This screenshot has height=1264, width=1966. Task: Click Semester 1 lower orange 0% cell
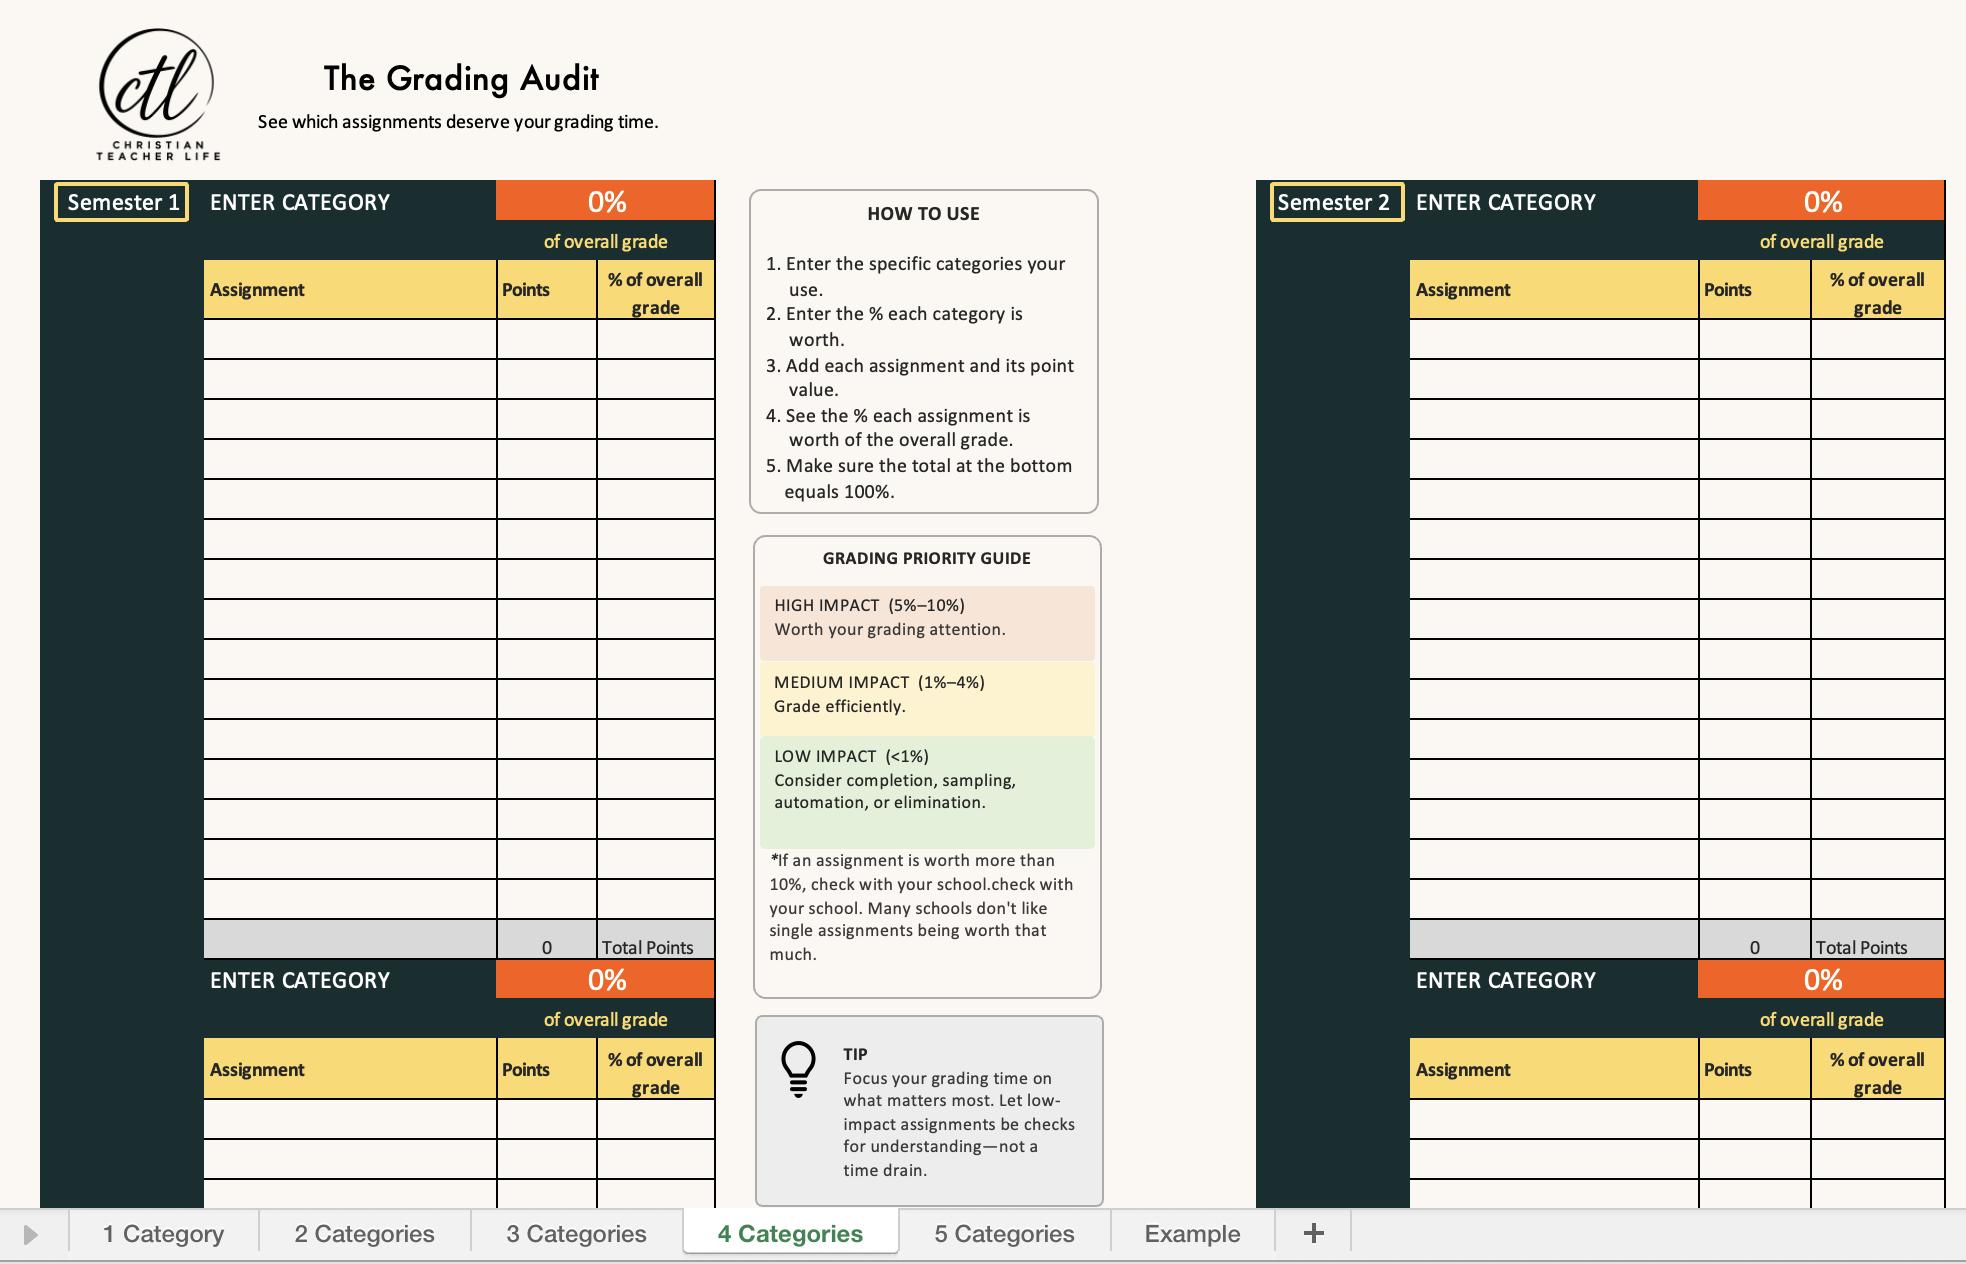[x=606, y=979]
